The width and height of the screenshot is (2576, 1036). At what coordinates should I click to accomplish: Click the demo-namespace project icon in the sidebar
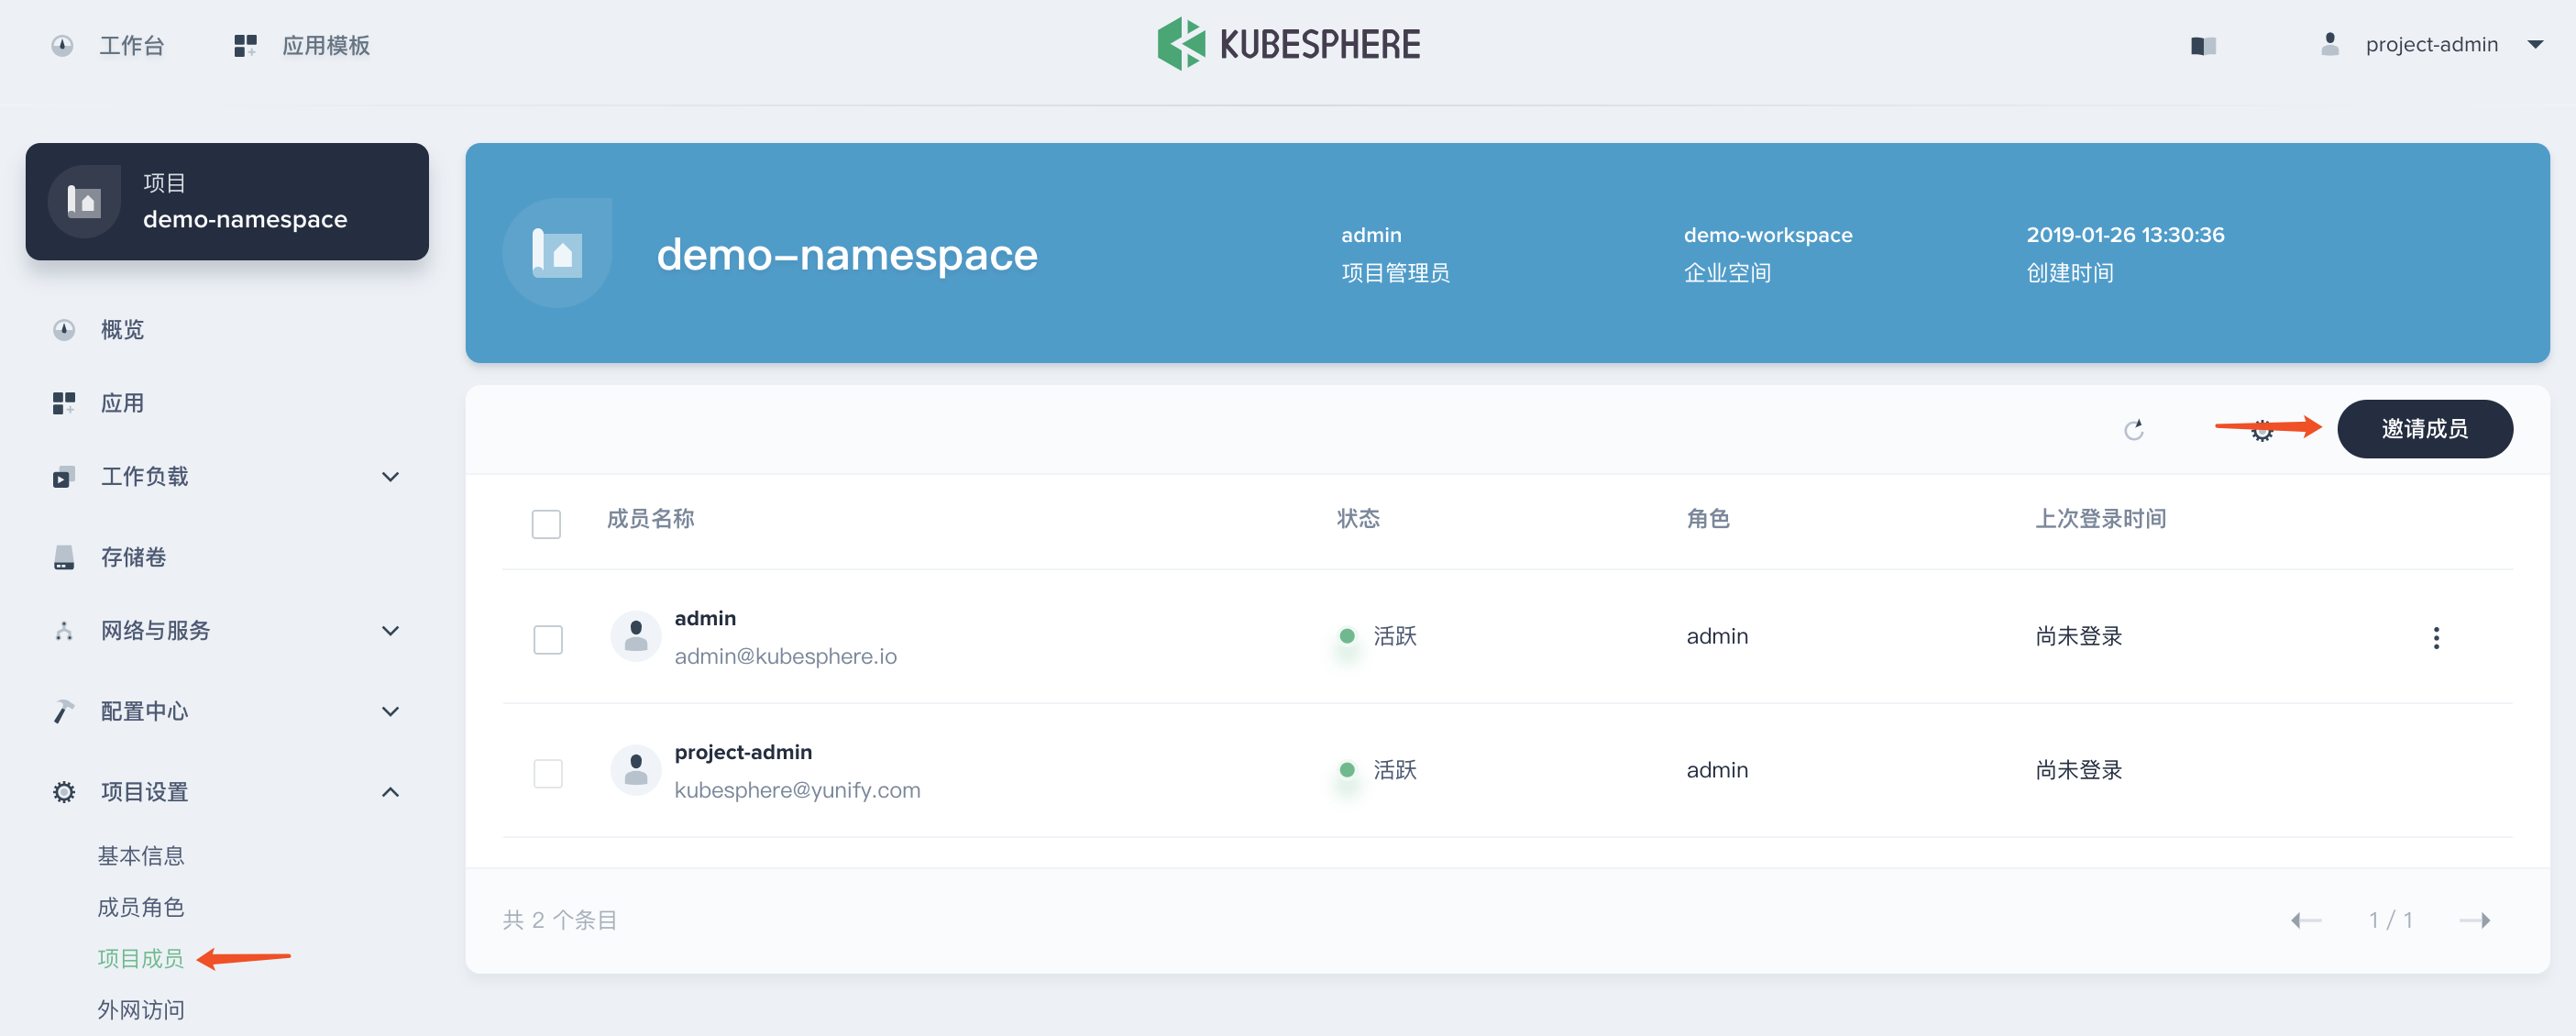pyautogui.click(x=84, y=202)
